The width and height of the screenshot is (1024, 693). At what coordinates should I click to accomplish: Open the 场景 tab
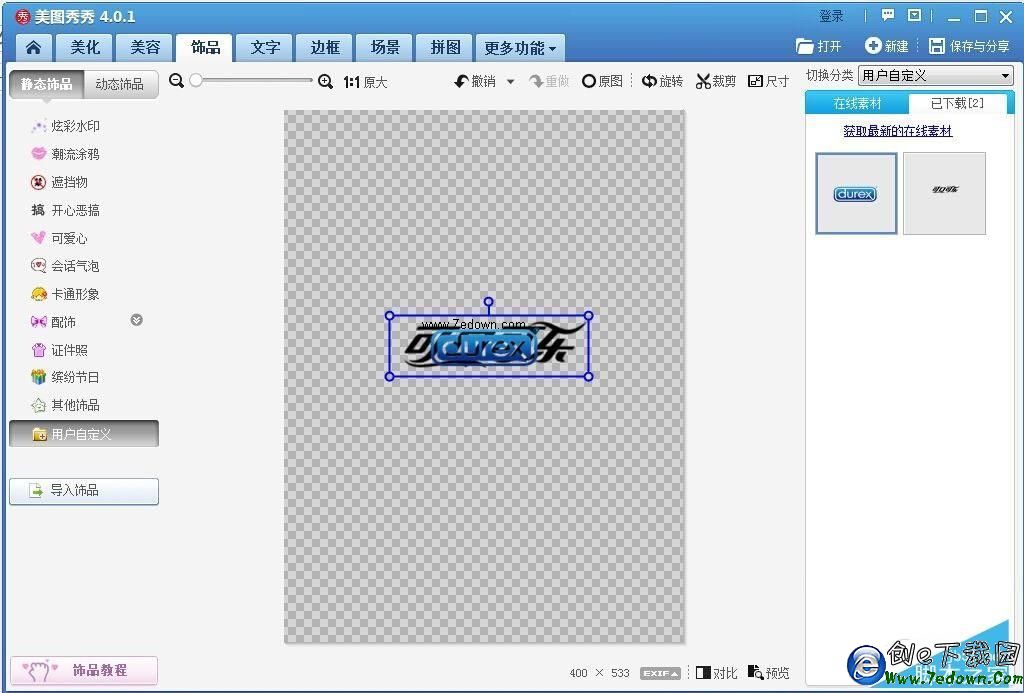(x=385, y=48)
